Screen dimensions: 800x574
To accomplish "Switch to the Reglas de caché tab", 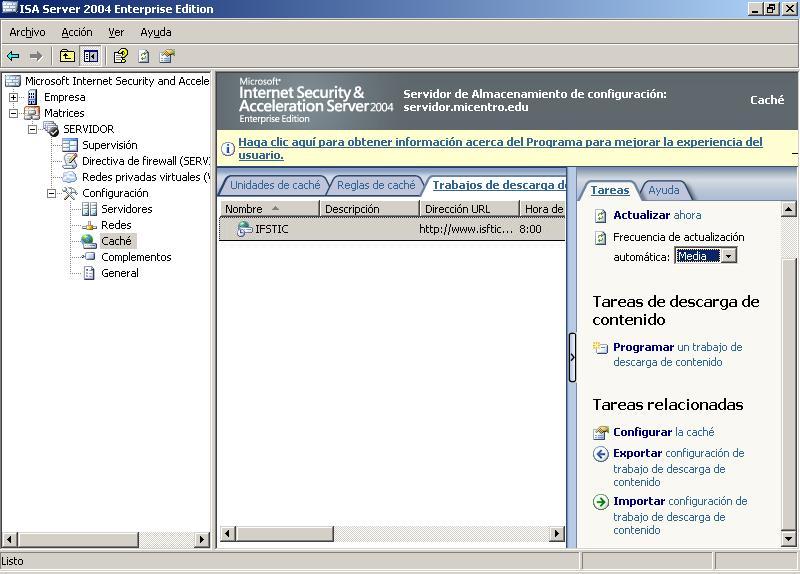I will coord(376,185).
